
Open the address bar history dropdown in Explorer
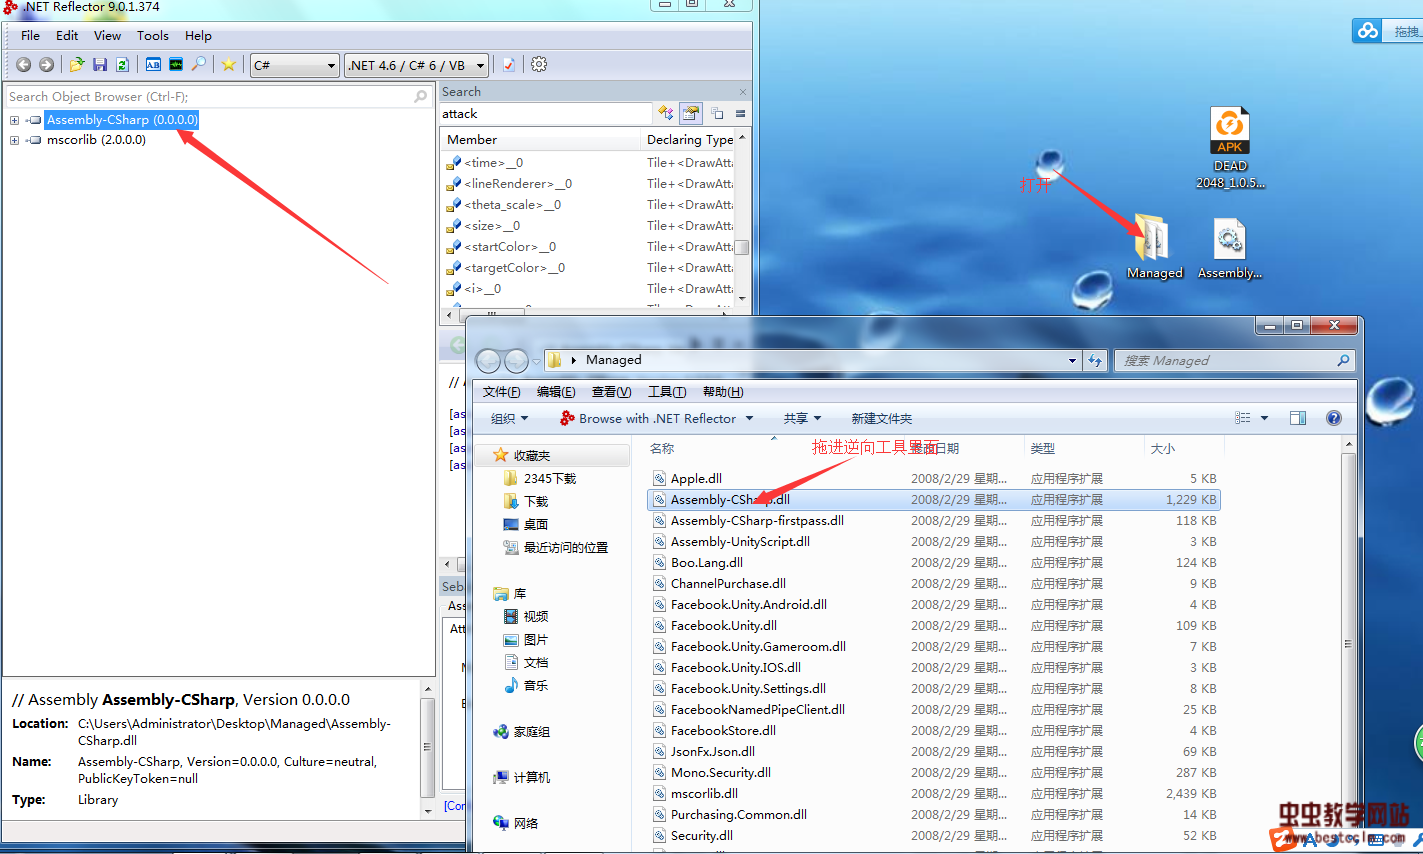pos(1072,361)
